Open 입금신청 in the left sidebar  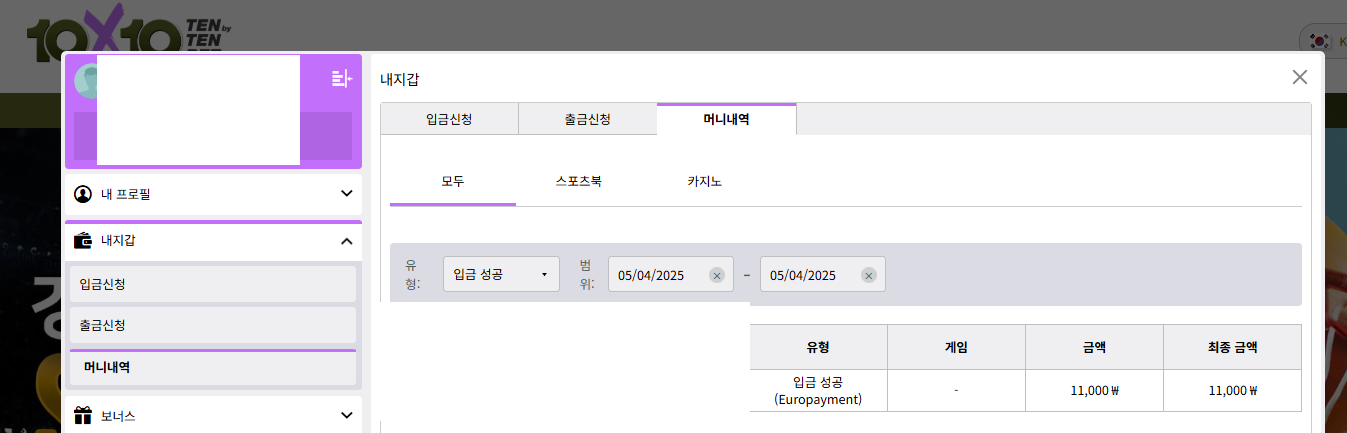click(212, 284)
